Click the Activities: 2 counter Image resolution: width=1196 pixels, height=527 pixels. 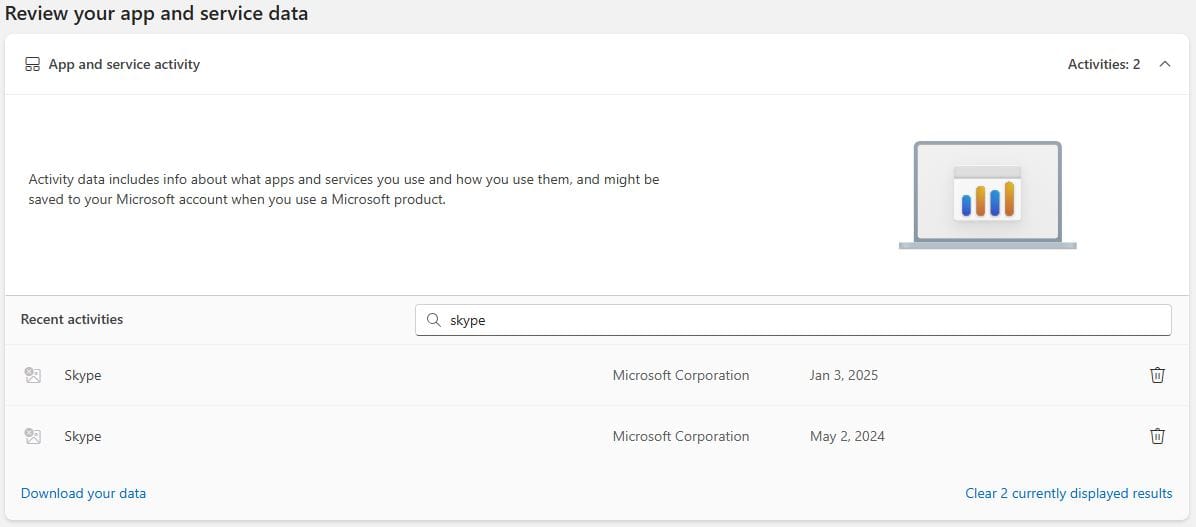pyautogui.click(x=1104, y=64)
